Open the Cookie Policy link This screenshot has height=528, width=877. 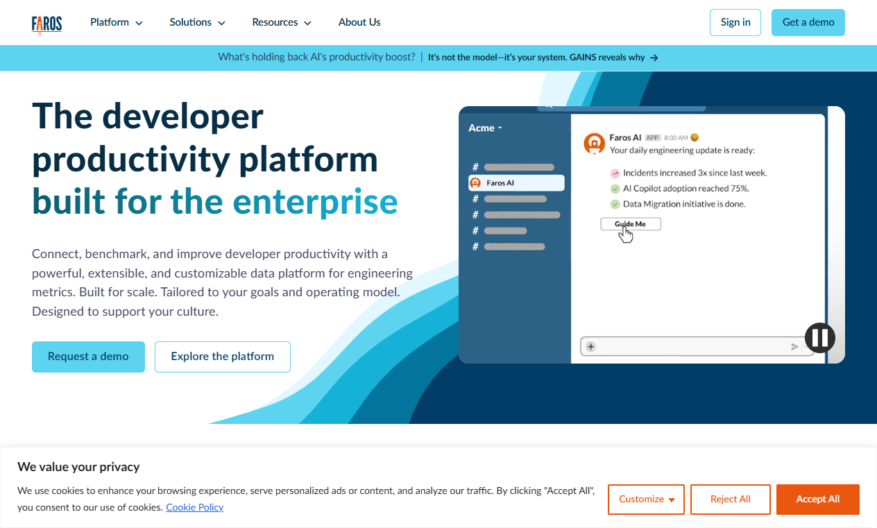(x=195, y=507)
